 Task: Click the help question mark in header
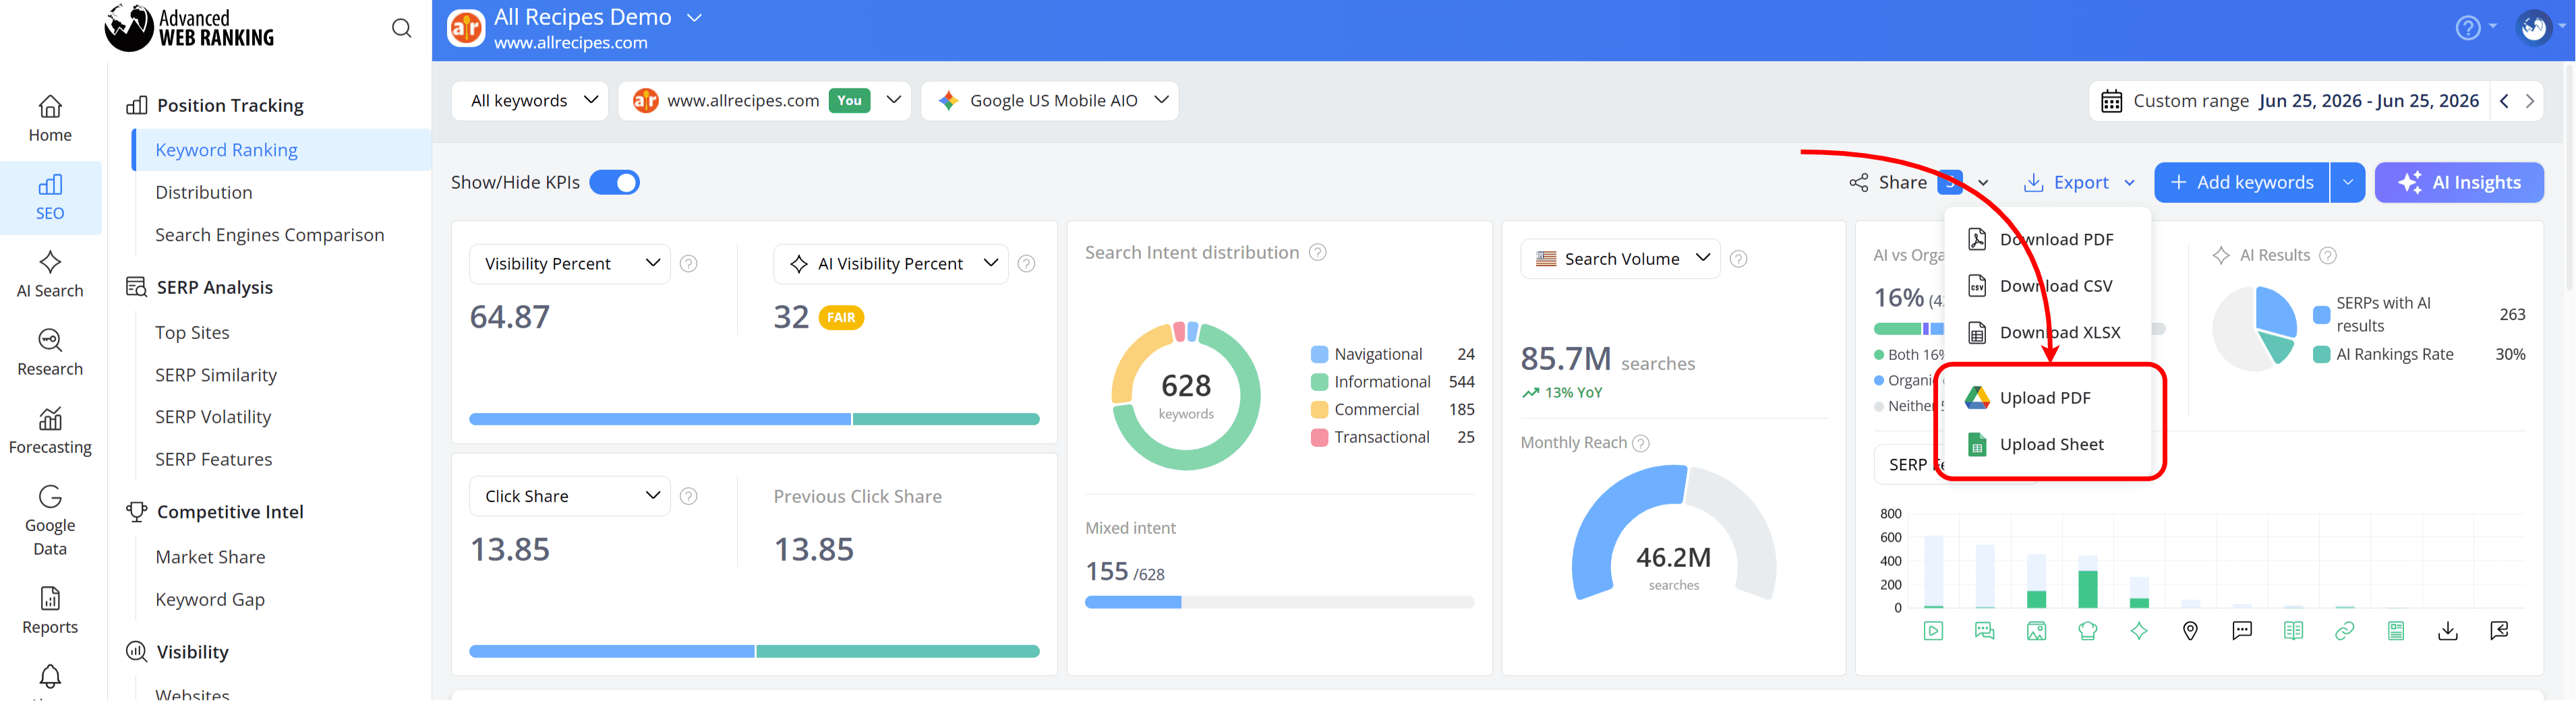tap(2468, 28)
